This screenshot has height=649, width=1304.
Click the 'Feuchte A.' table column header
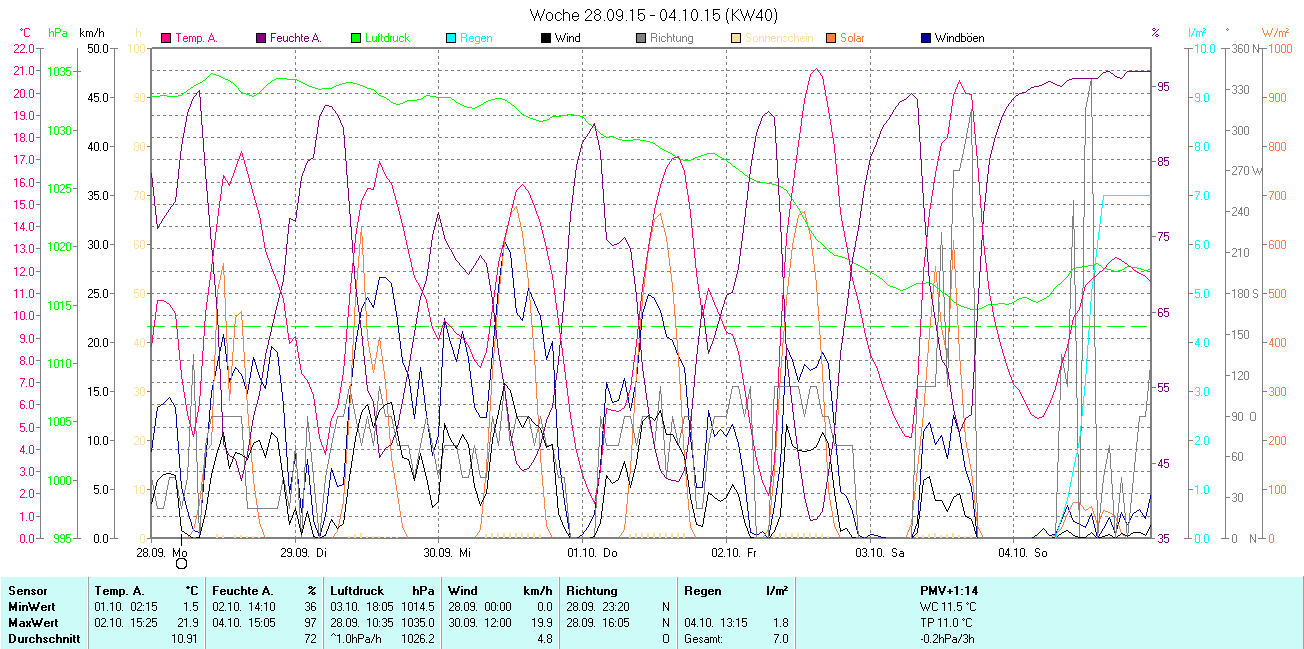242,591
